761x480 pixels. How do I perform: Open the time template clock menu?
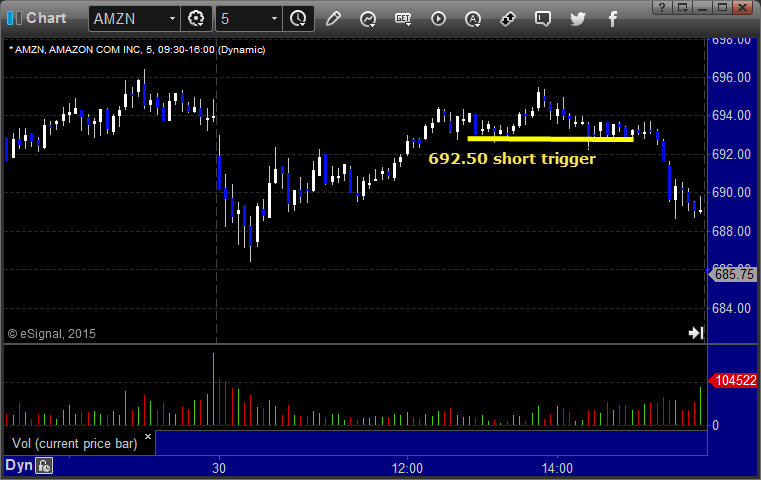point(298,19)
